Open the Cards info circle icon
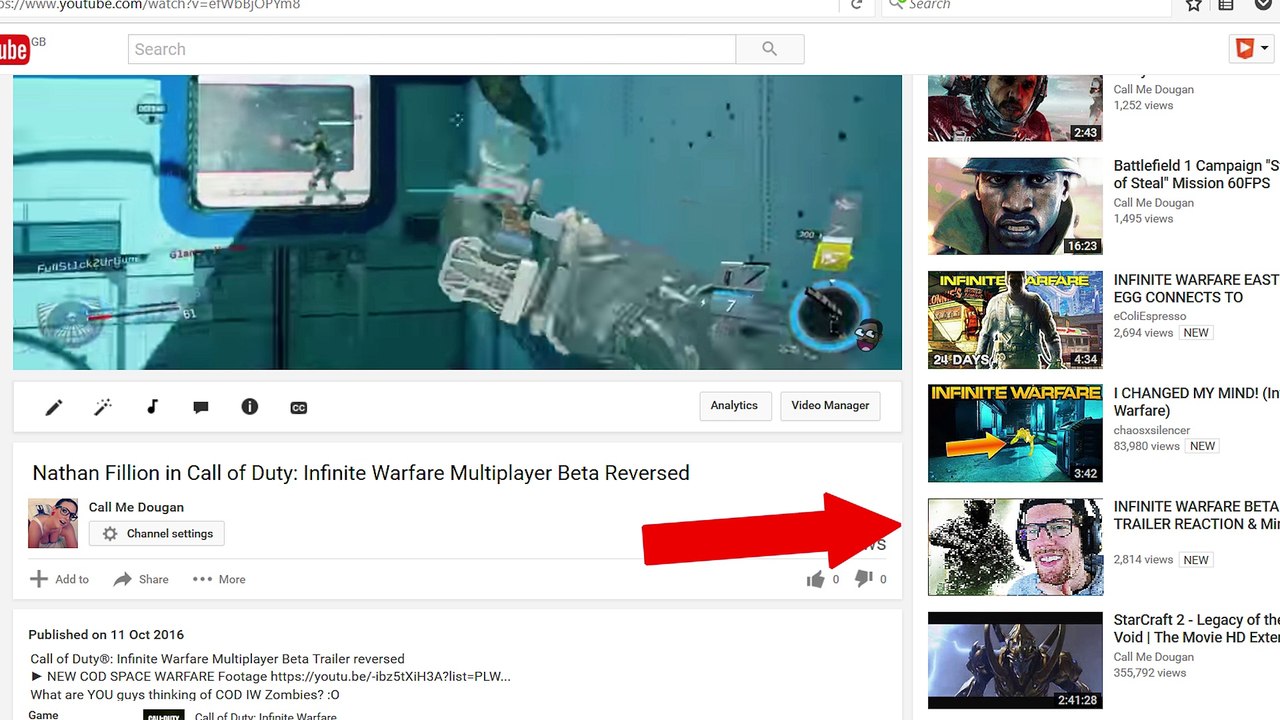1280x720 pixels. tap(250, 407)
